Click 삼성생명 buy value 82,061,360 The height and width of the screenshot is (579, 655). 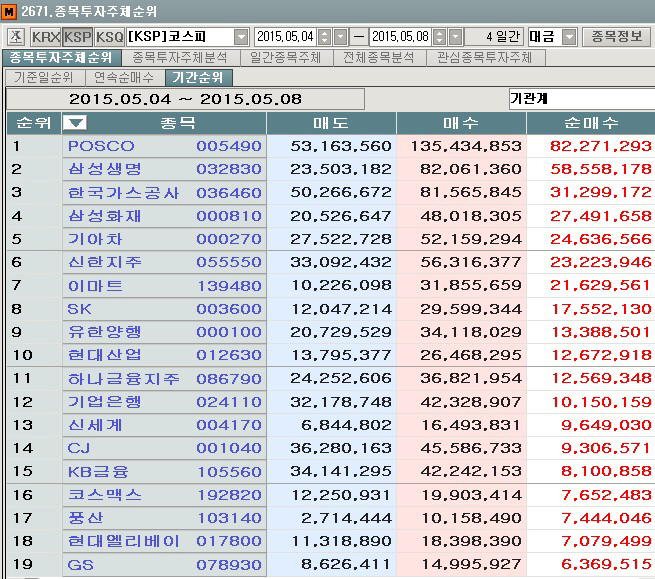(470, 169)
